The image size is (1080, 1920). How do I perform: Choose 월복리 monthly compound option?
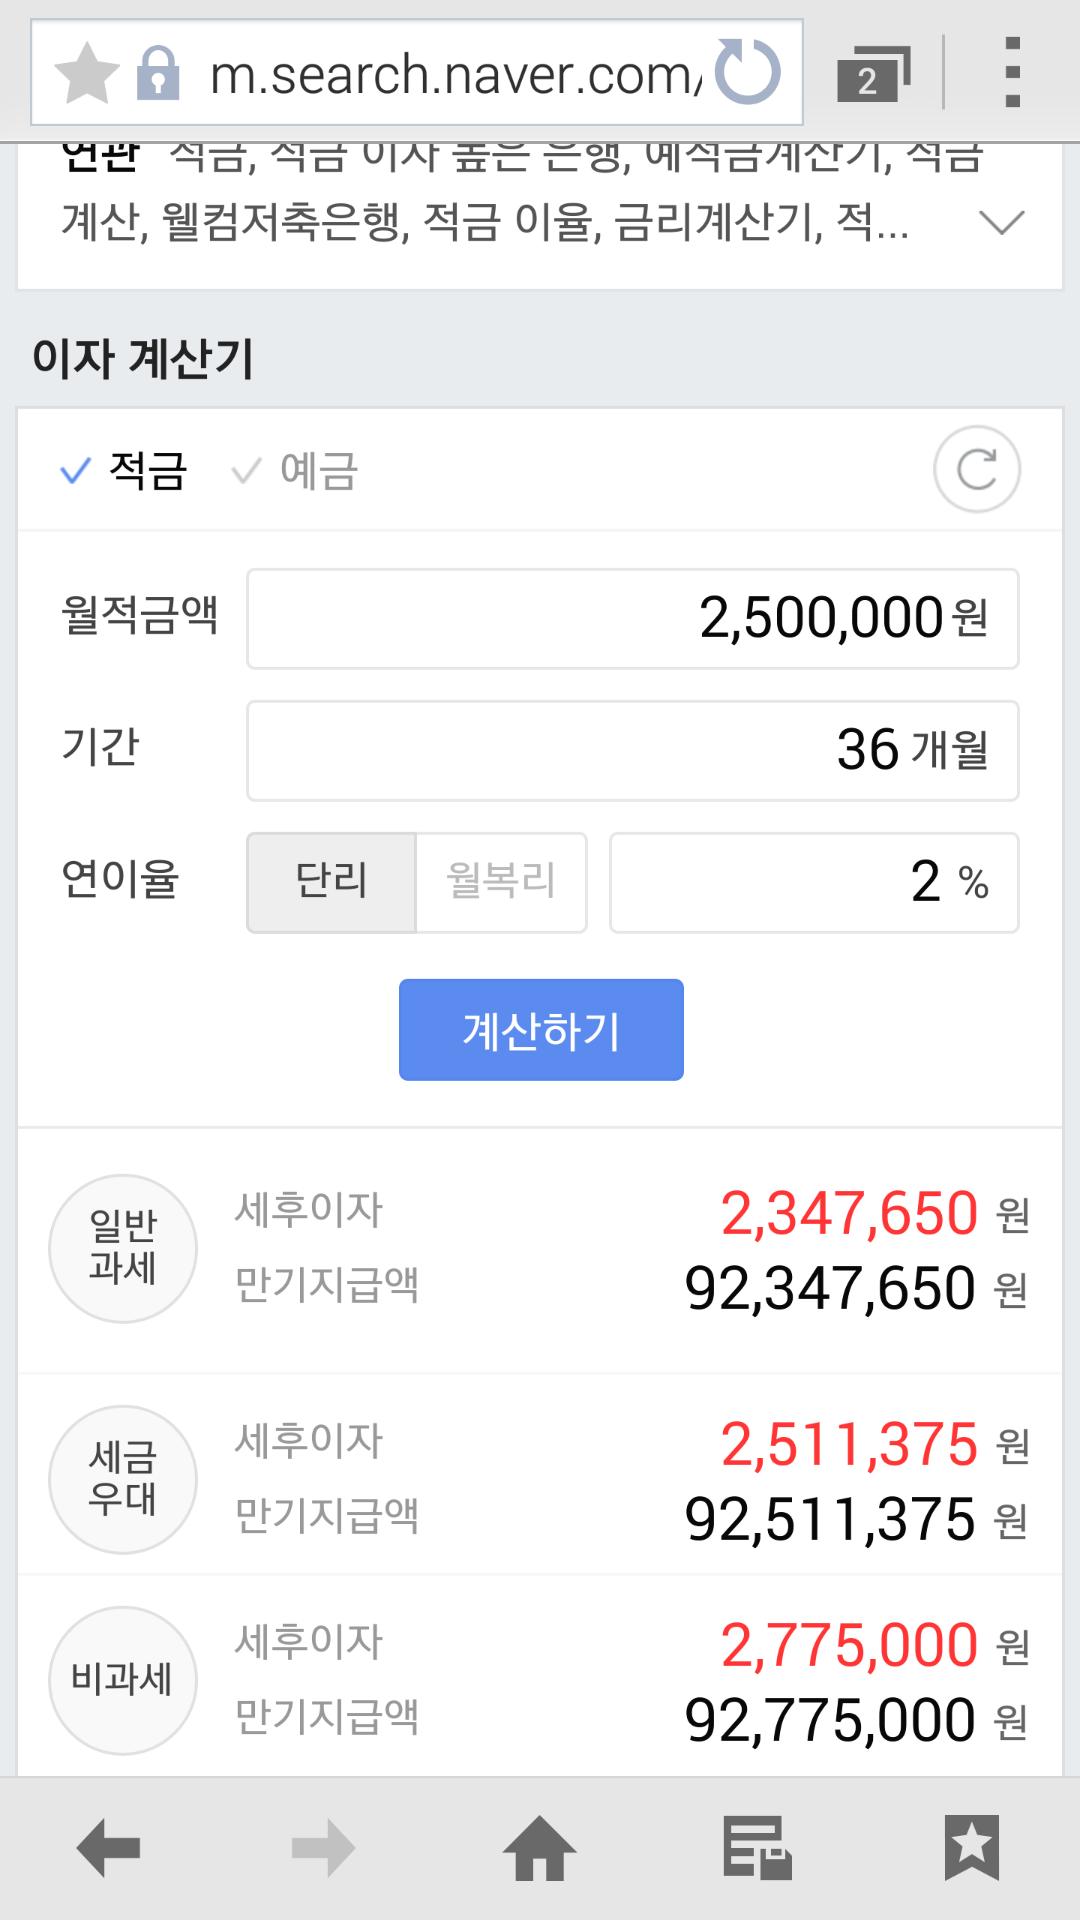(501, 882)
